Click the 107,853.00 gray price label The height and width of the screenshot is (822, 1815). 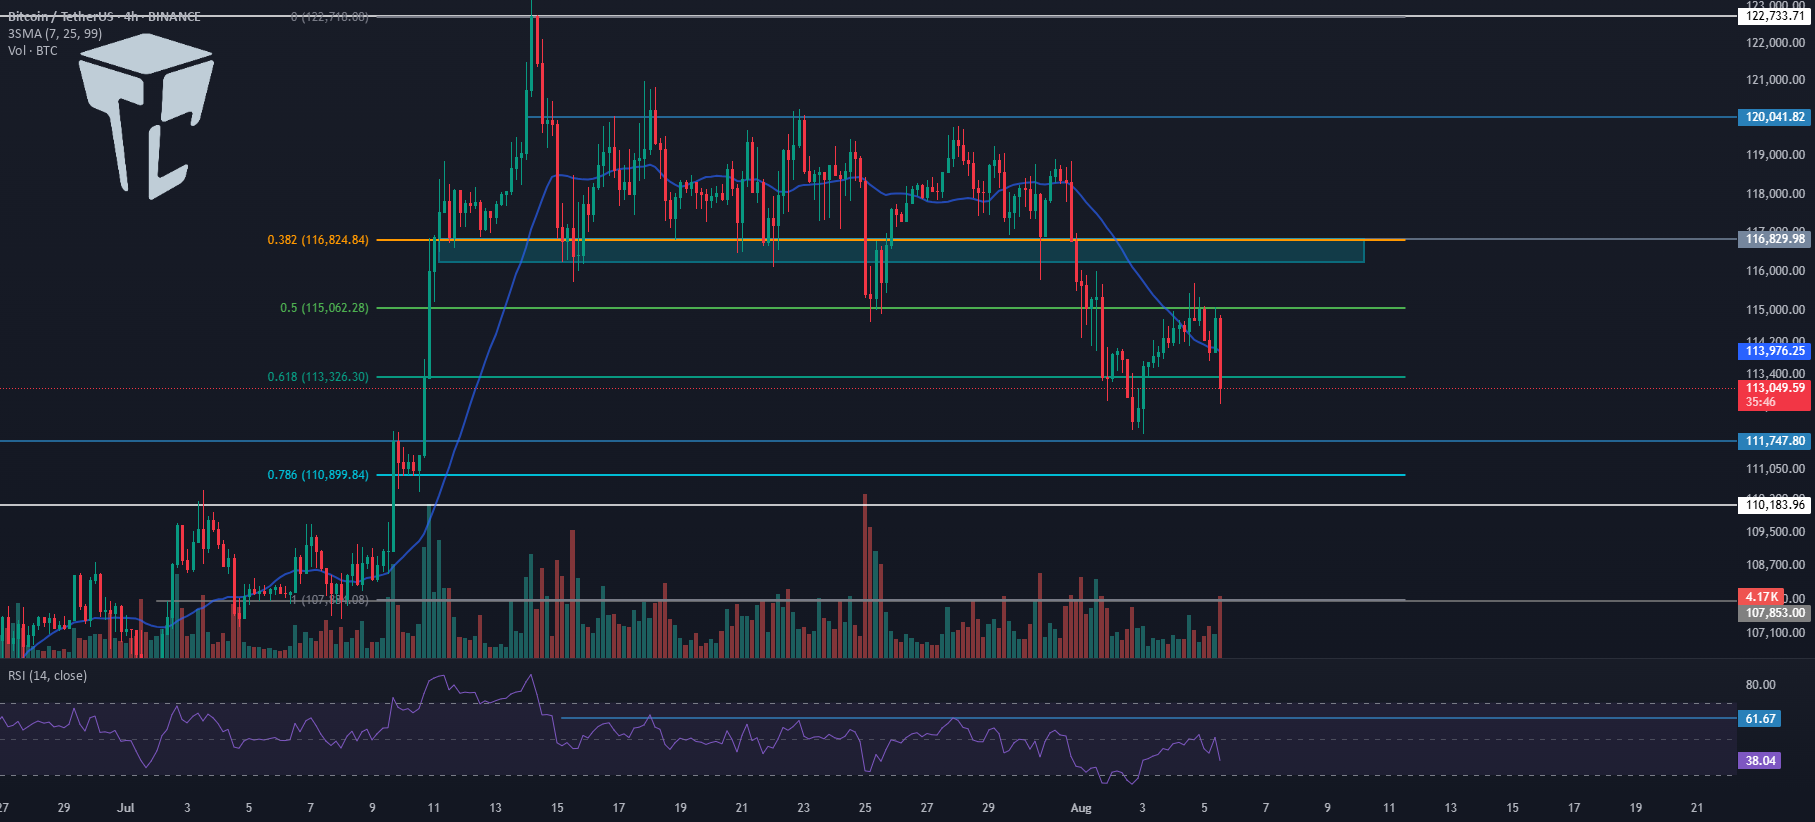(x=1775, y=613)
